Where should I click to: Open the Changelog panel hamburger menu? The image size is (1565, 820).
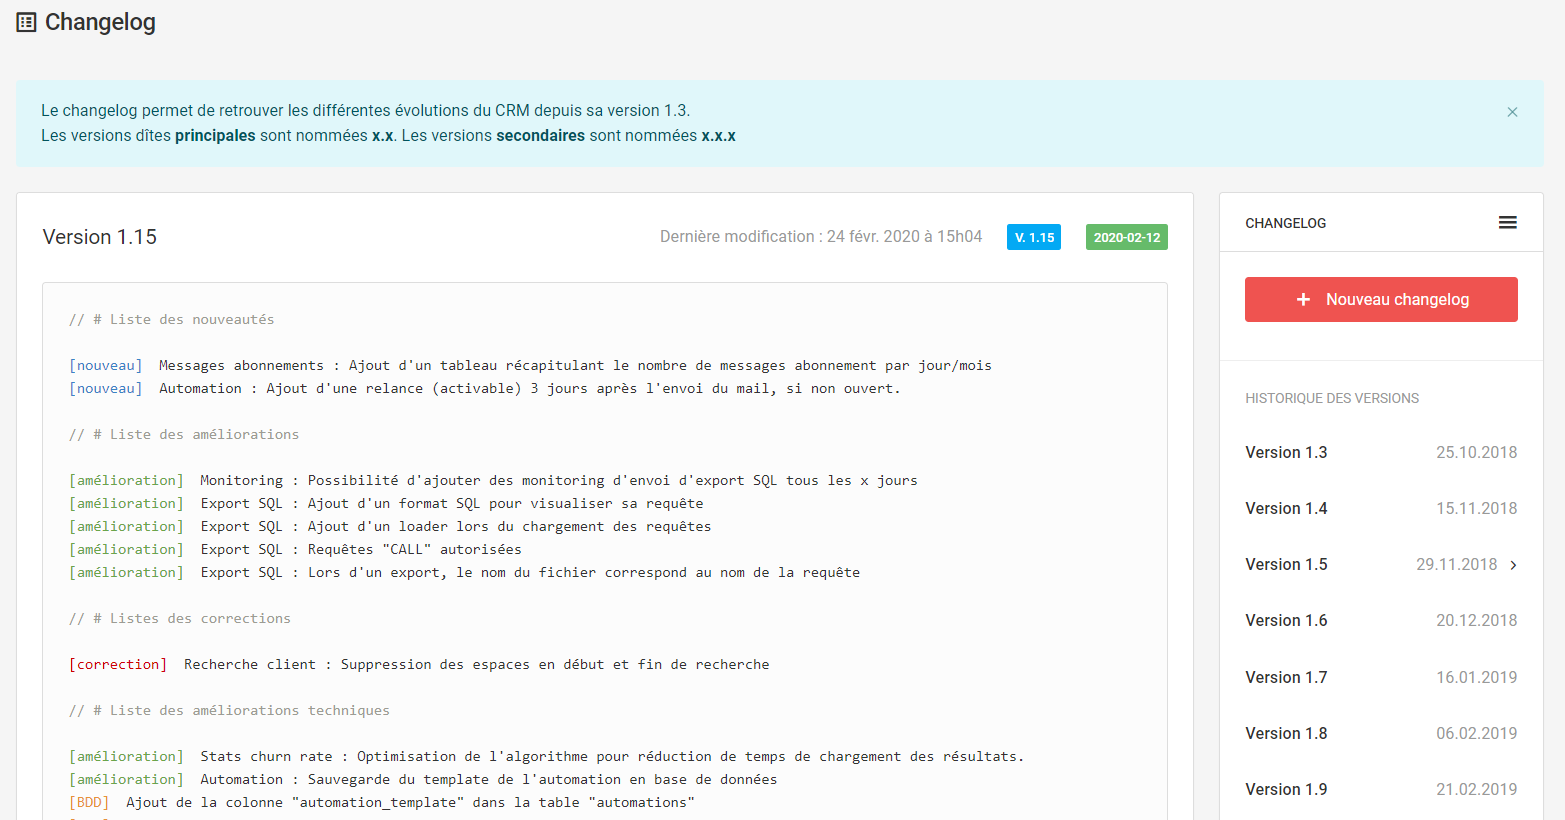click(x=1507, y=222)
